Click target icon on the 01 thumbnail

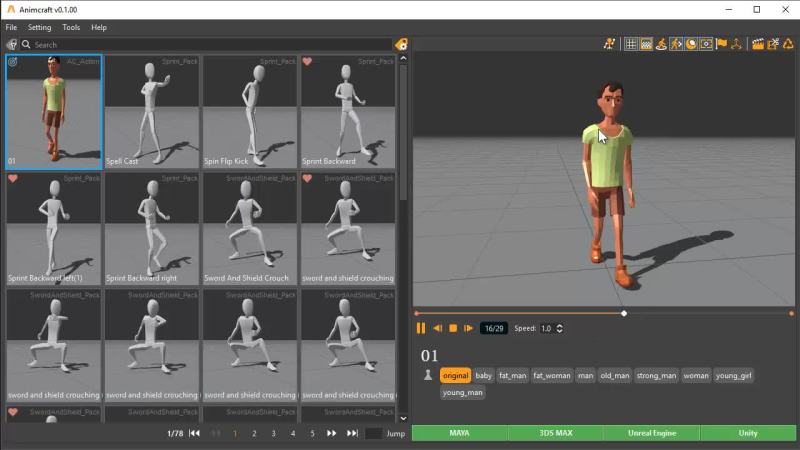[x=13, y=62]
